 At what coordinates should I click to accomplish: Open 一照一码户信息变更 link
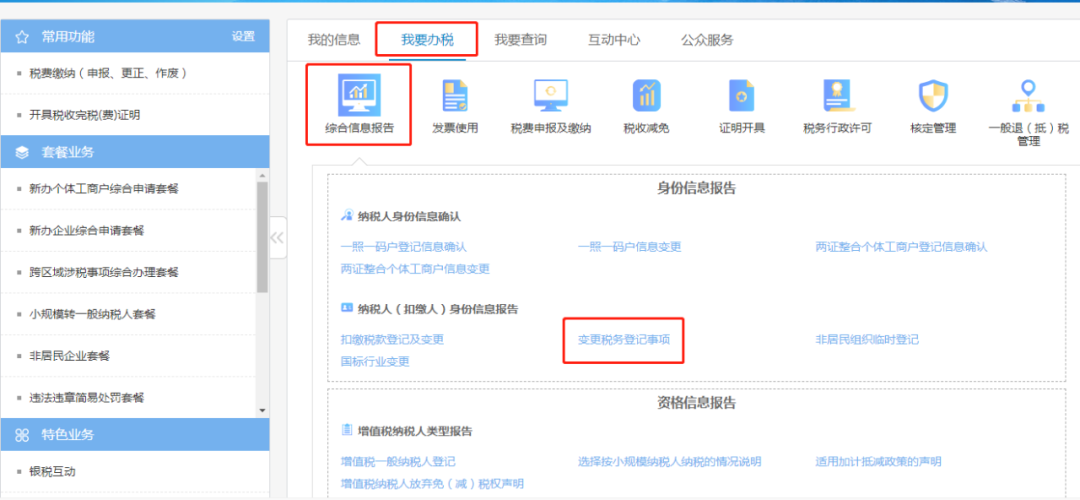[x=630, y=247]
